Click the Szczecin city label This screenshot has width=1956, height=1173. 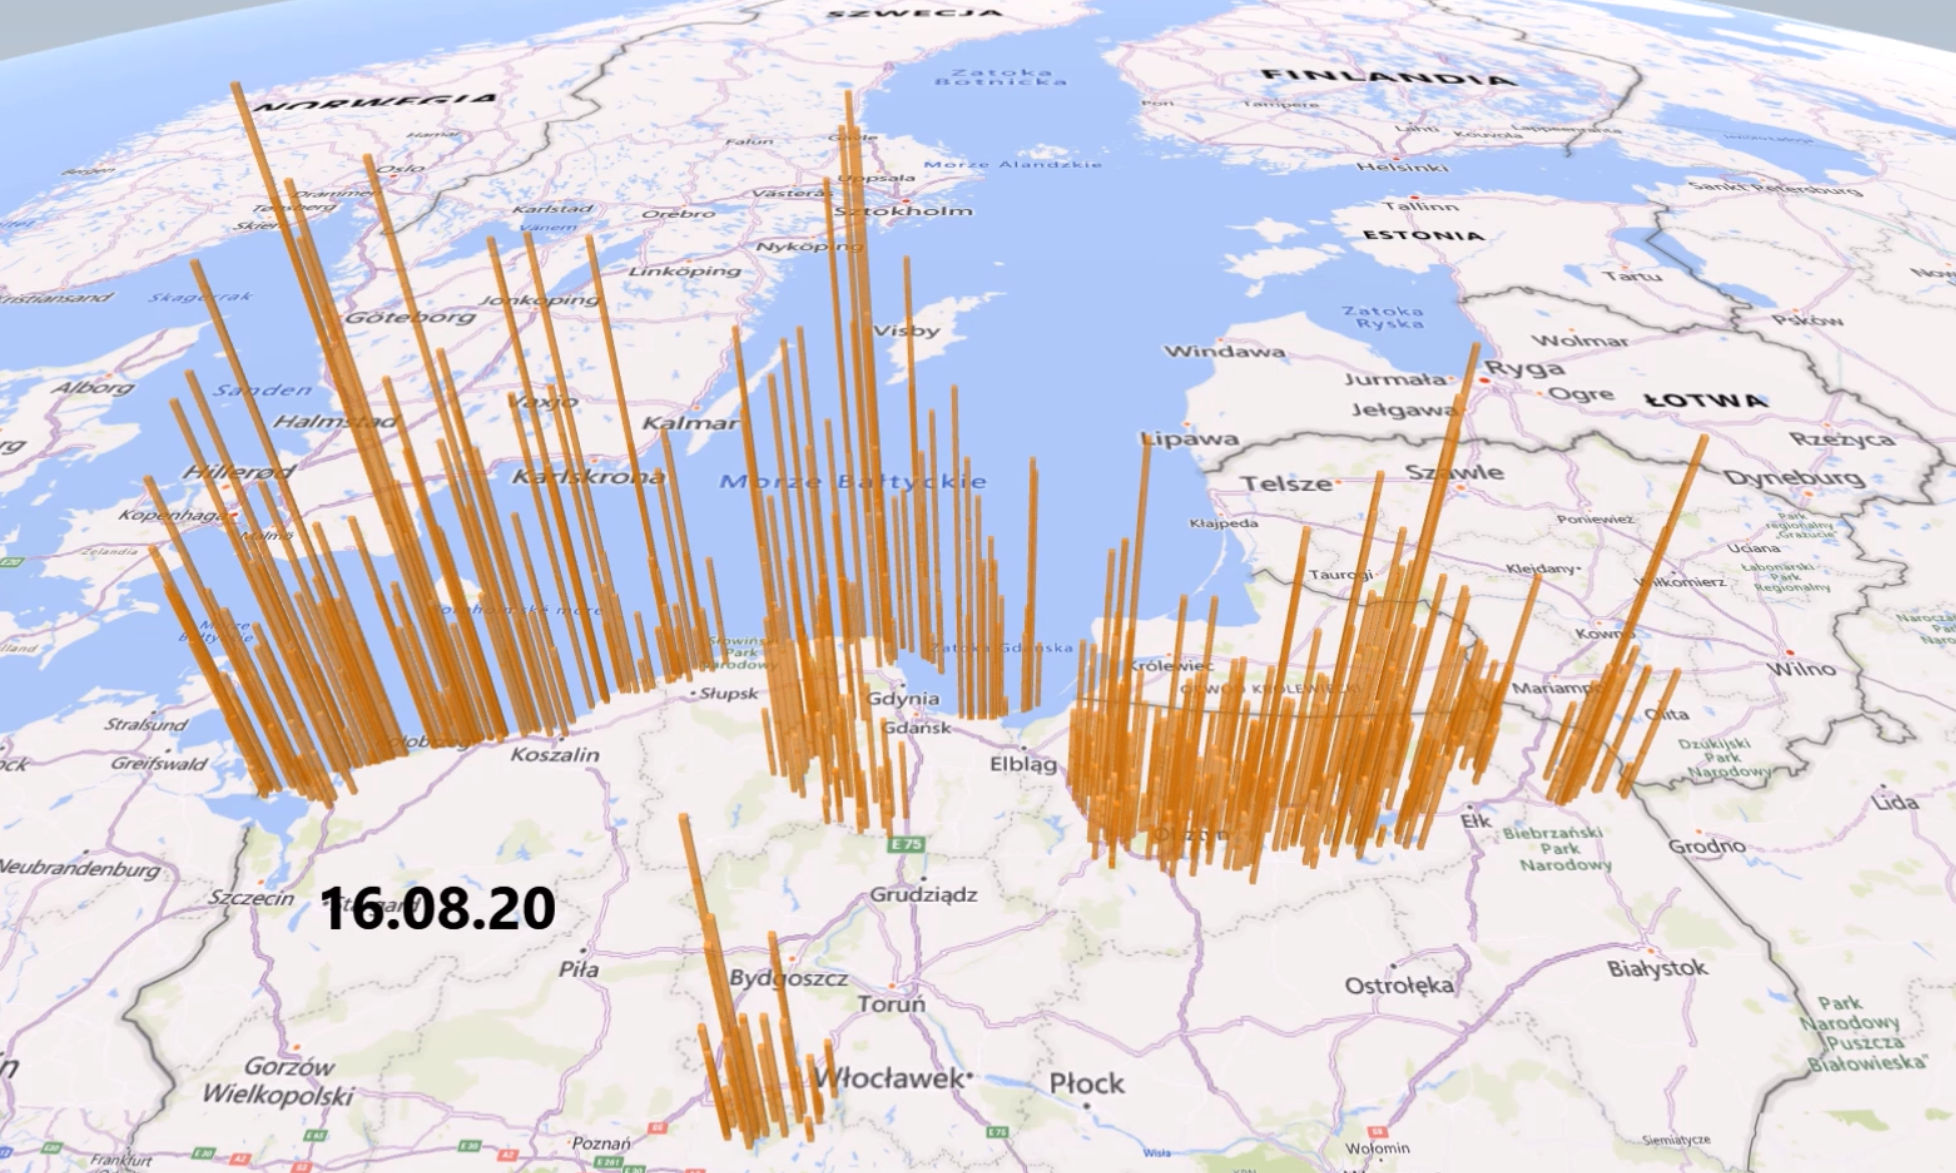250,898
